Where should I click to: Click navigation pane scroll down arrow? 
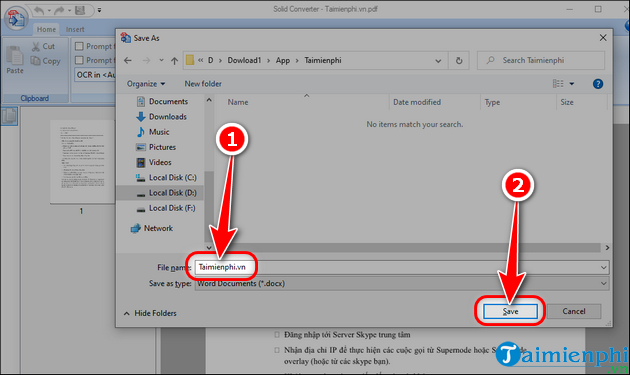tap(209, 247)
